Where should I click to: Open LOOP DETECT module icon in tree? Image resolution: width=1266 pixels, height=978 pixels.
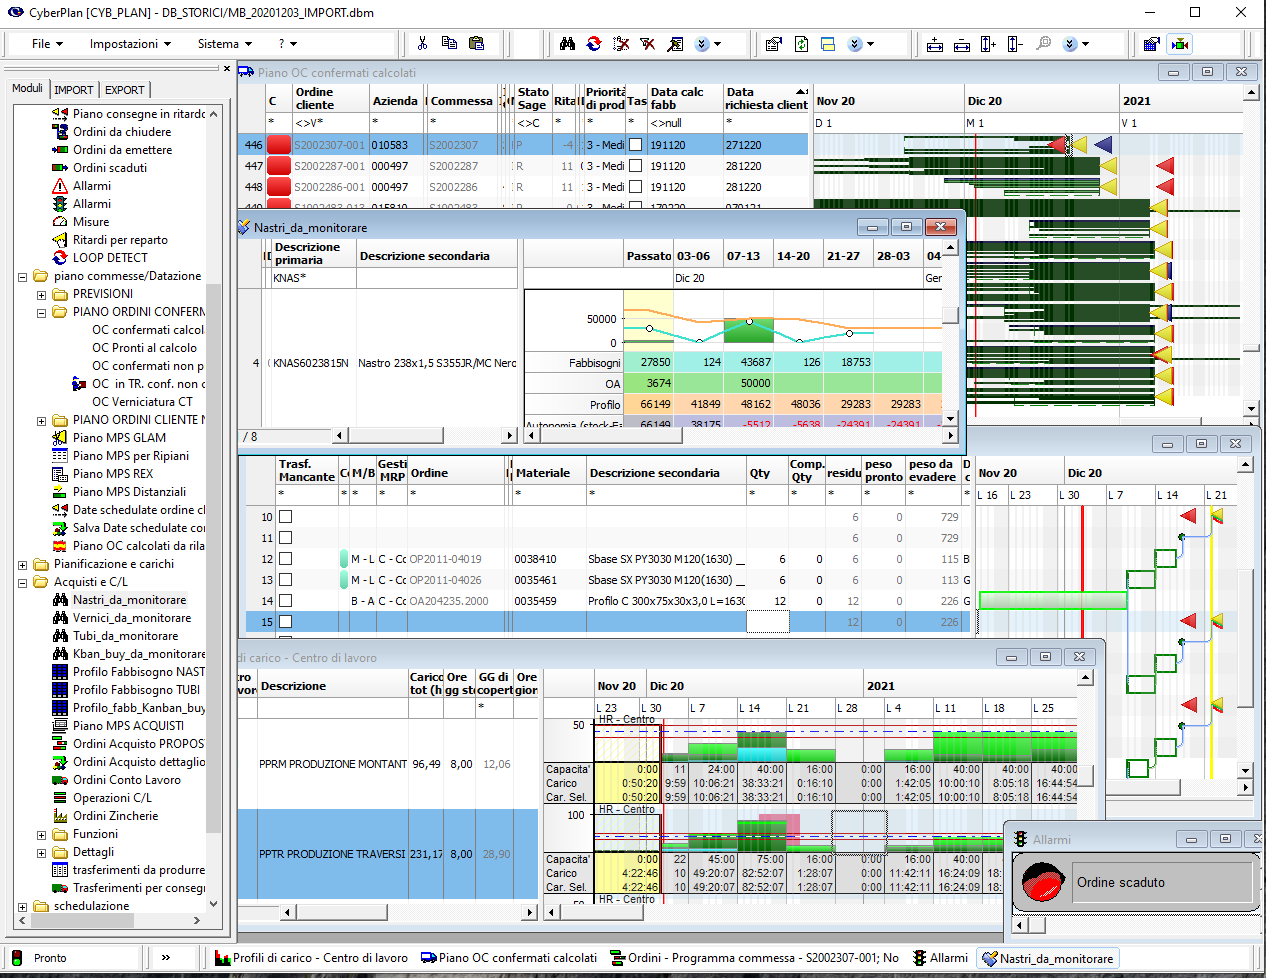[60, 258]
